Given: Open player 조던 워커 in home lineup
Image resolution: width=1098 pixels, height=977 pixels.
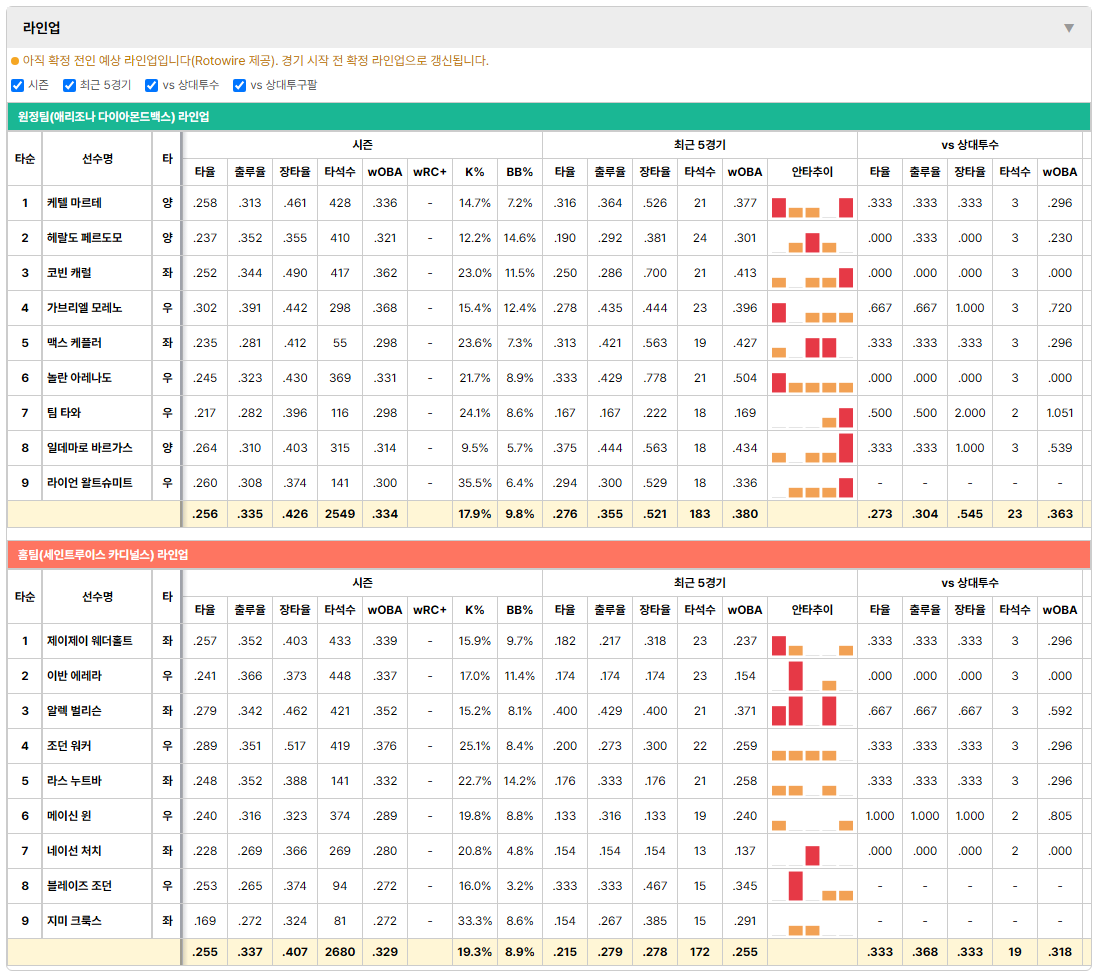Looking at the screenshot, I should (x=69, y=746).
